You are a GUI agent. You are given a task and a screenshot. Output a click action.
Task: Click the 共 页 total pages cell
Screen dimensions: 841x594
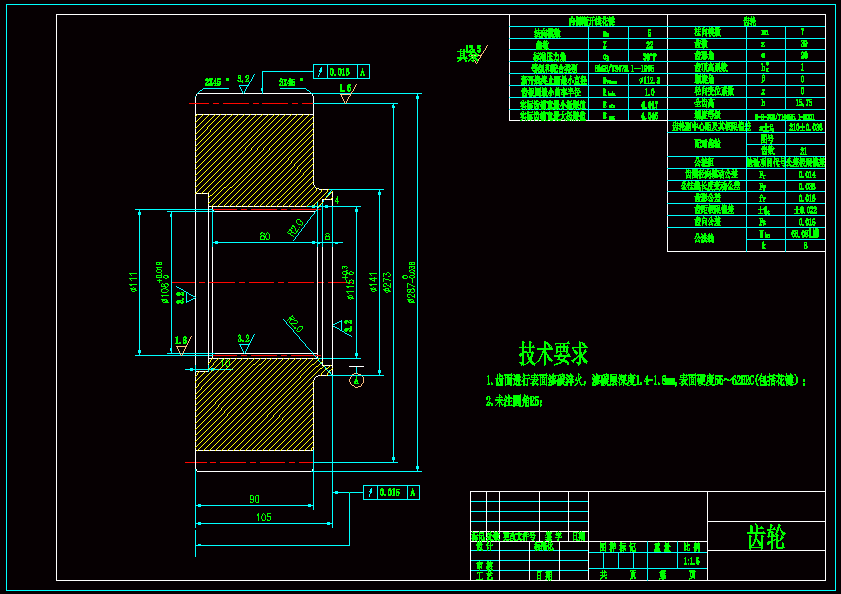coord(618,575)
